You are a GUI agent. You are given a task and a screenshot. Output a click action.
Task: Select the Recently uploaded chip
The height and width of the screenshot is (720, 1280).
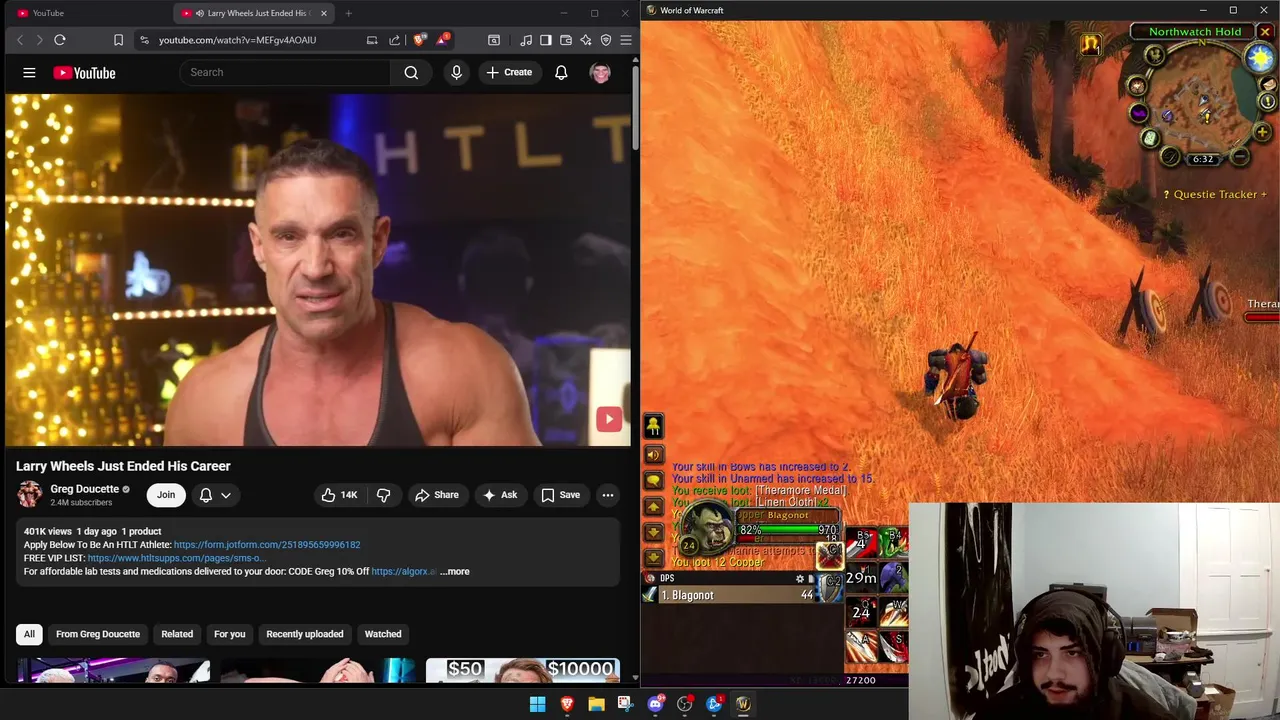click(305, 634)
